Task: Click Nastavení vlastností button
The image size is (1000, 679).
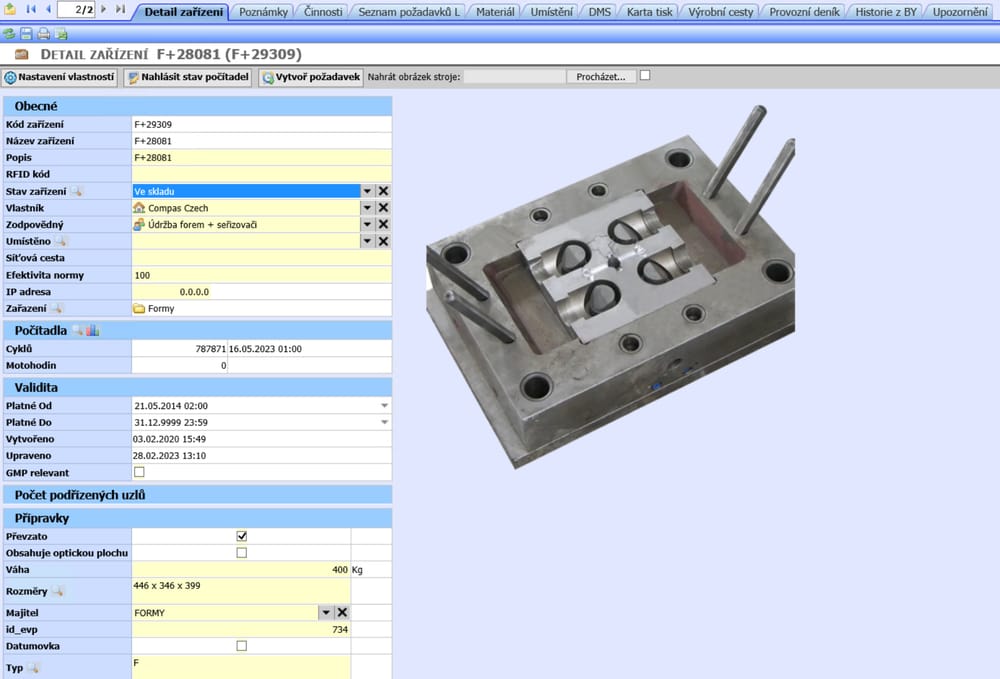Action: pos(59,77)
